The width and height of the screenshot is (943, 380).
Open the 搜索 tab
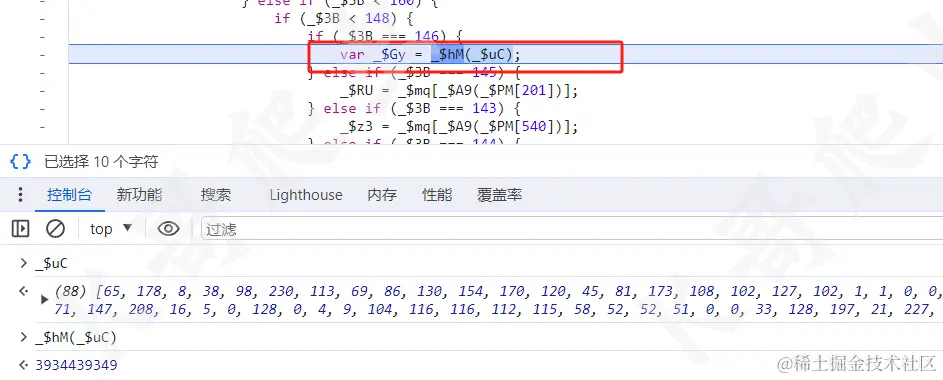(216, 195)
